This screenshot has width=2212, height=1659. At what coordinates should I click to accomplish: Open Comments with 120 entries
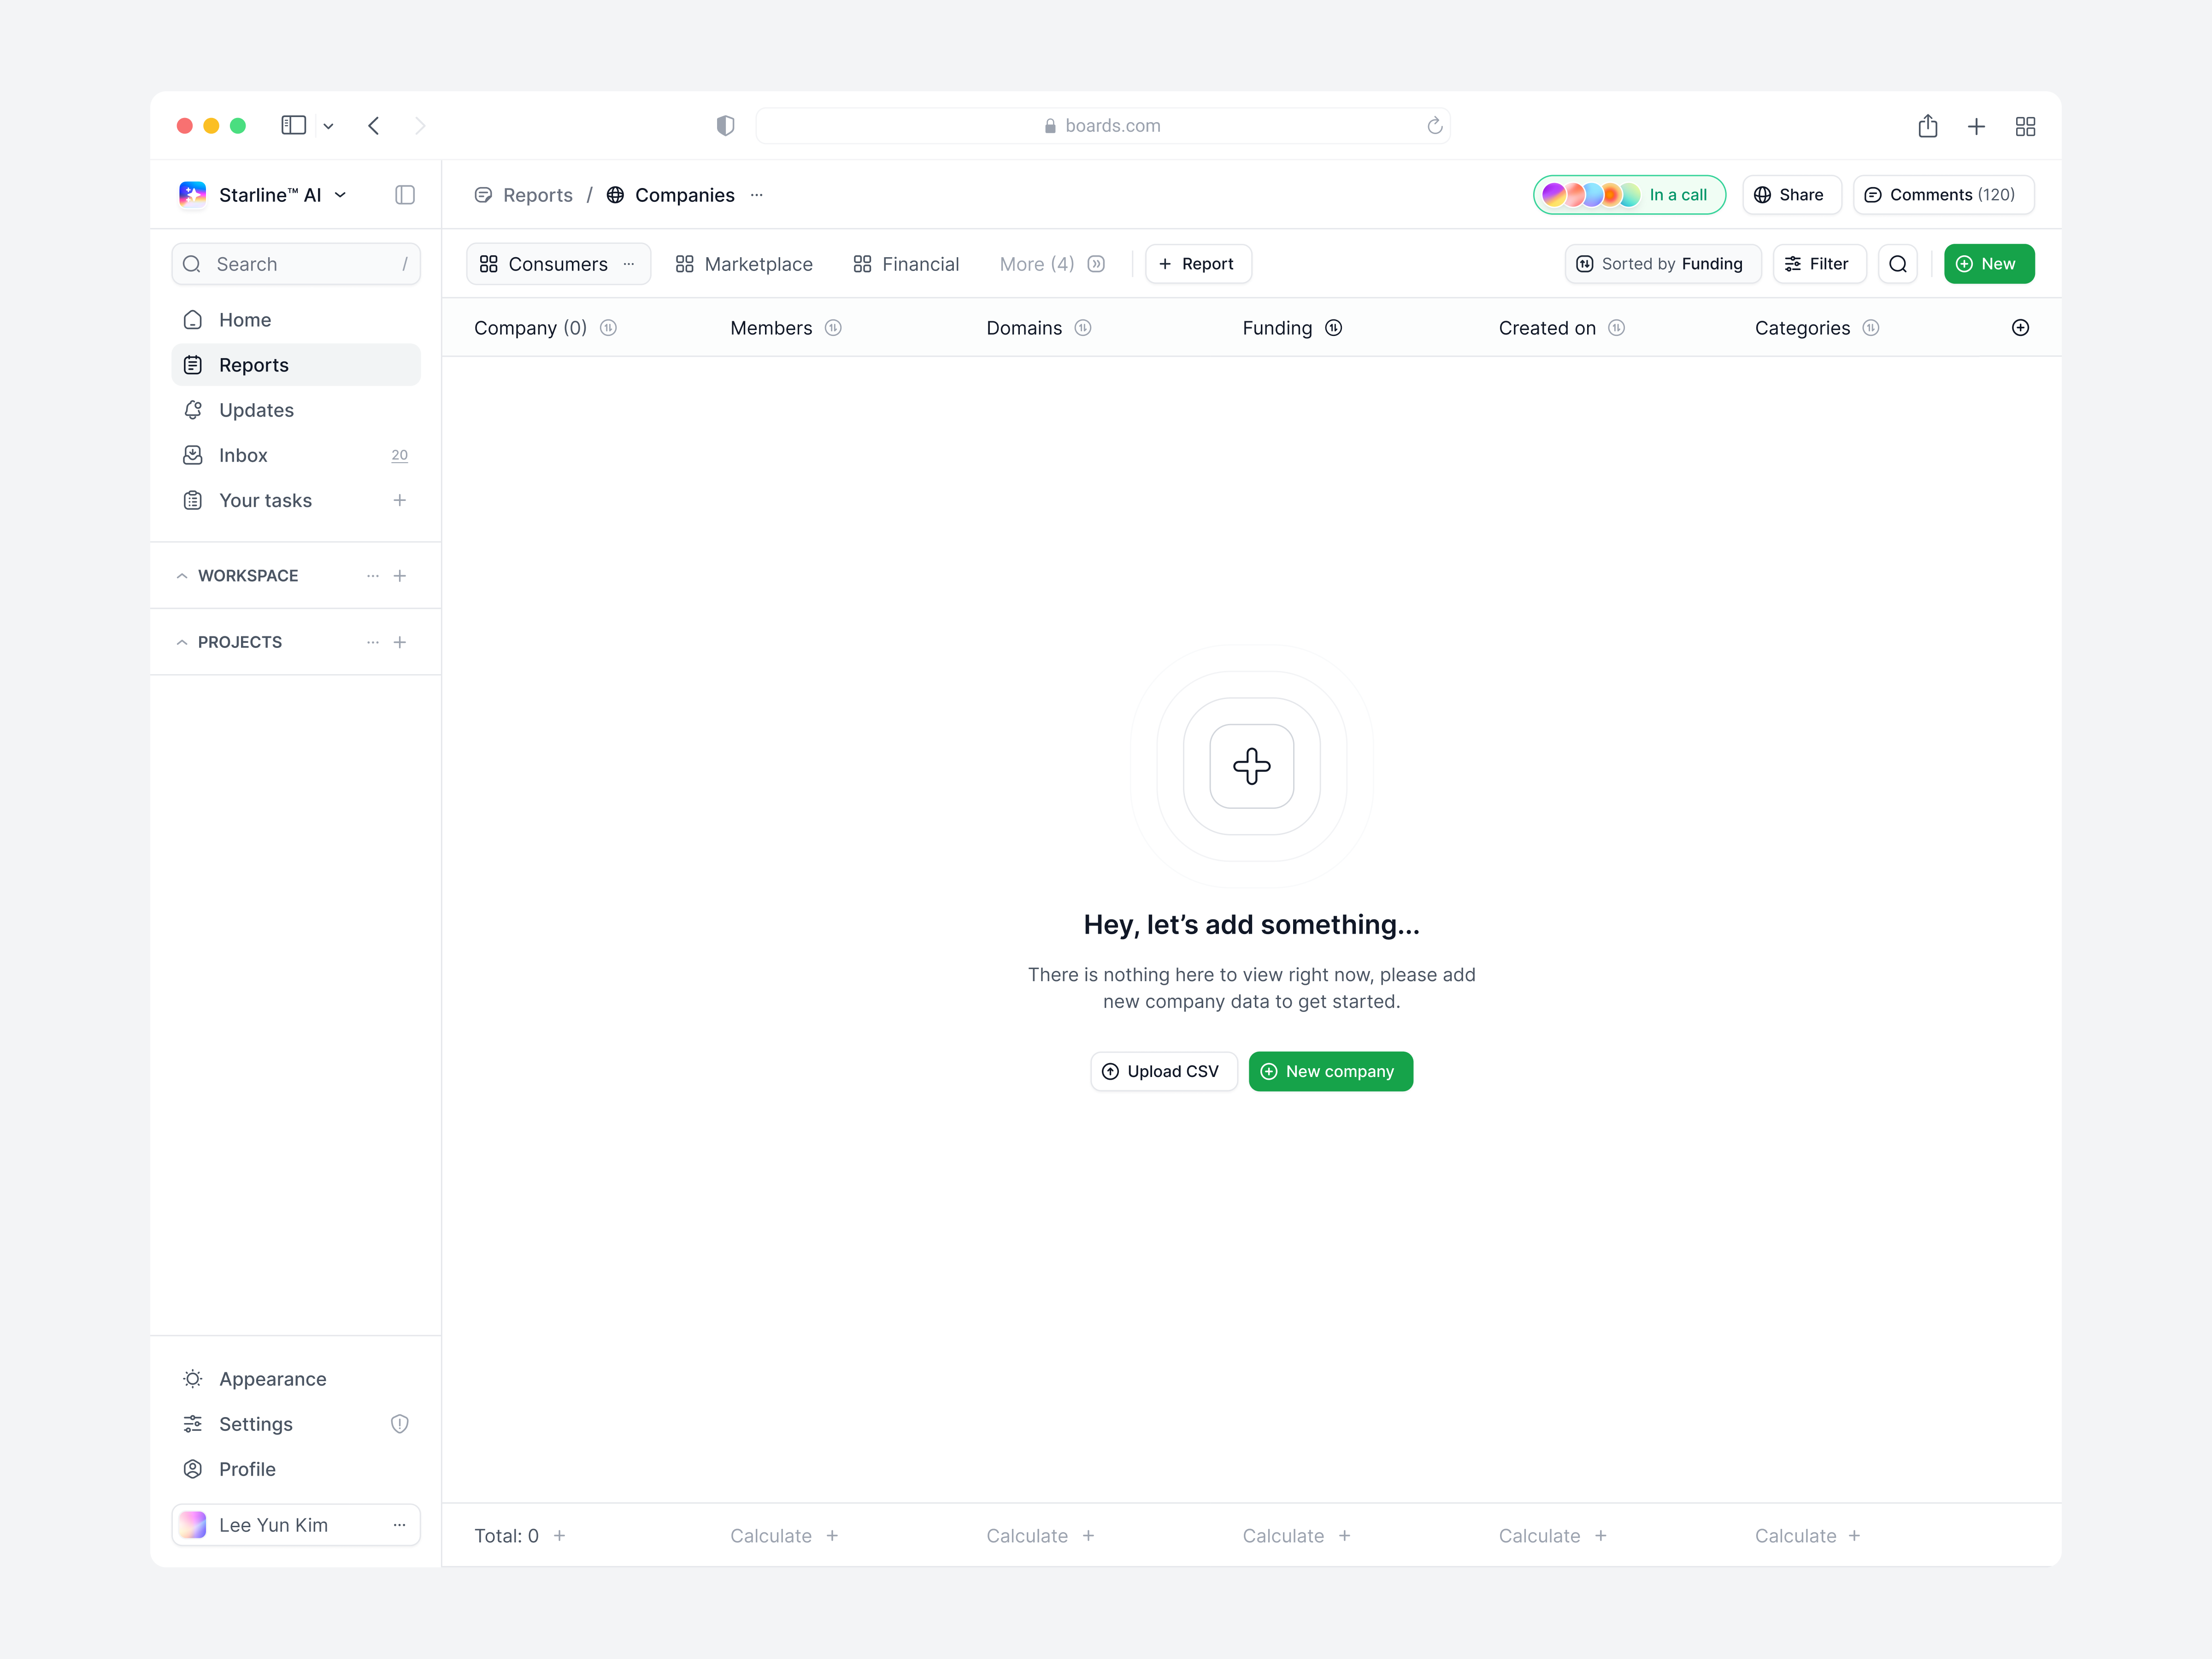tap(1942, 194)
